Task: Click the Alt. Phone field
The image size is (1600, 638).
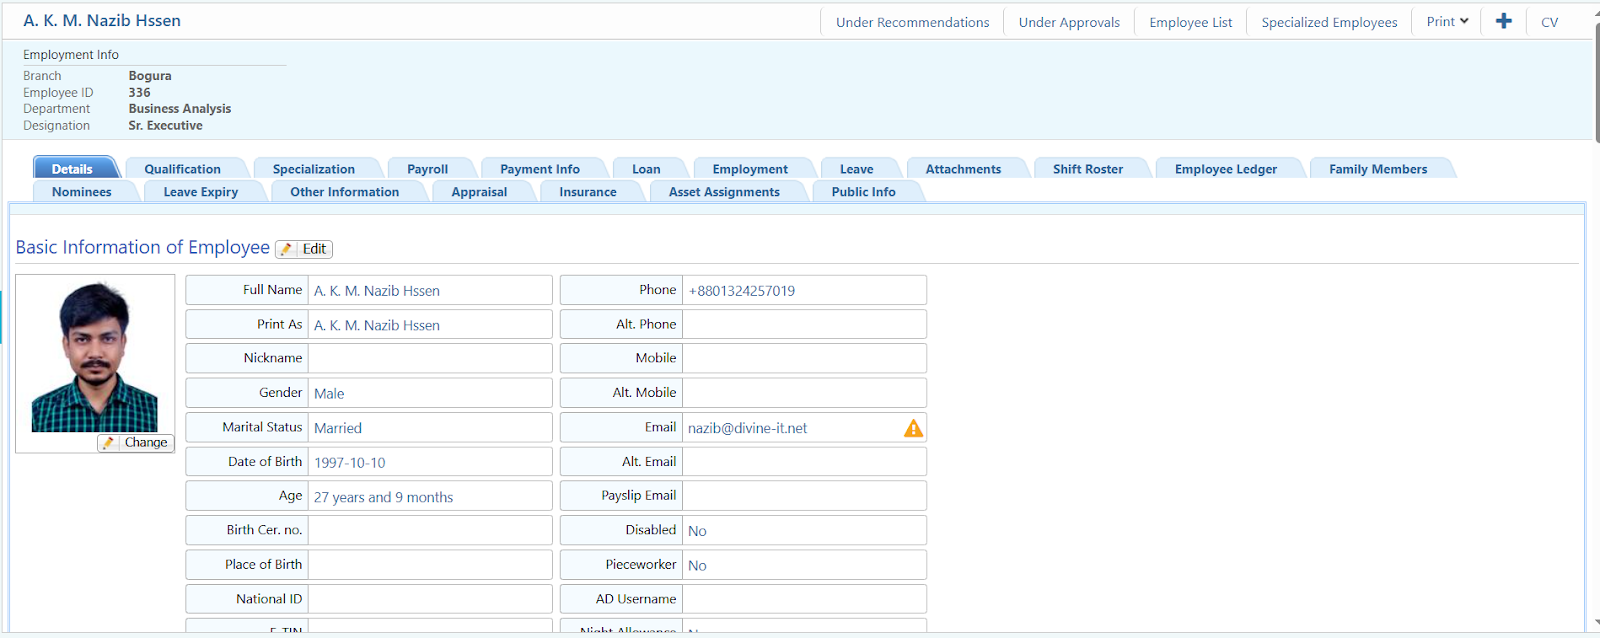Action: coord(803,324)
